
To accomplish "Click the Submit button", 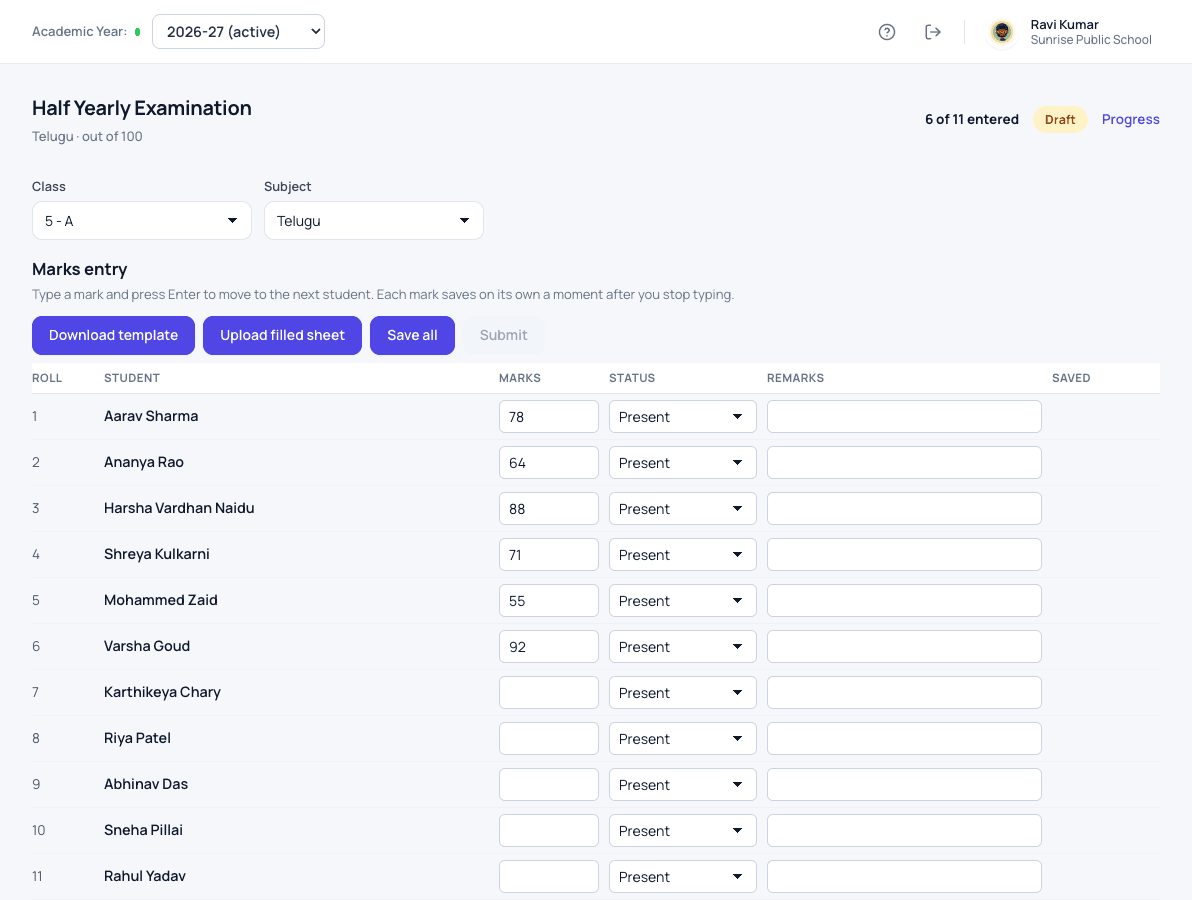I will click(x=503, y=335).
